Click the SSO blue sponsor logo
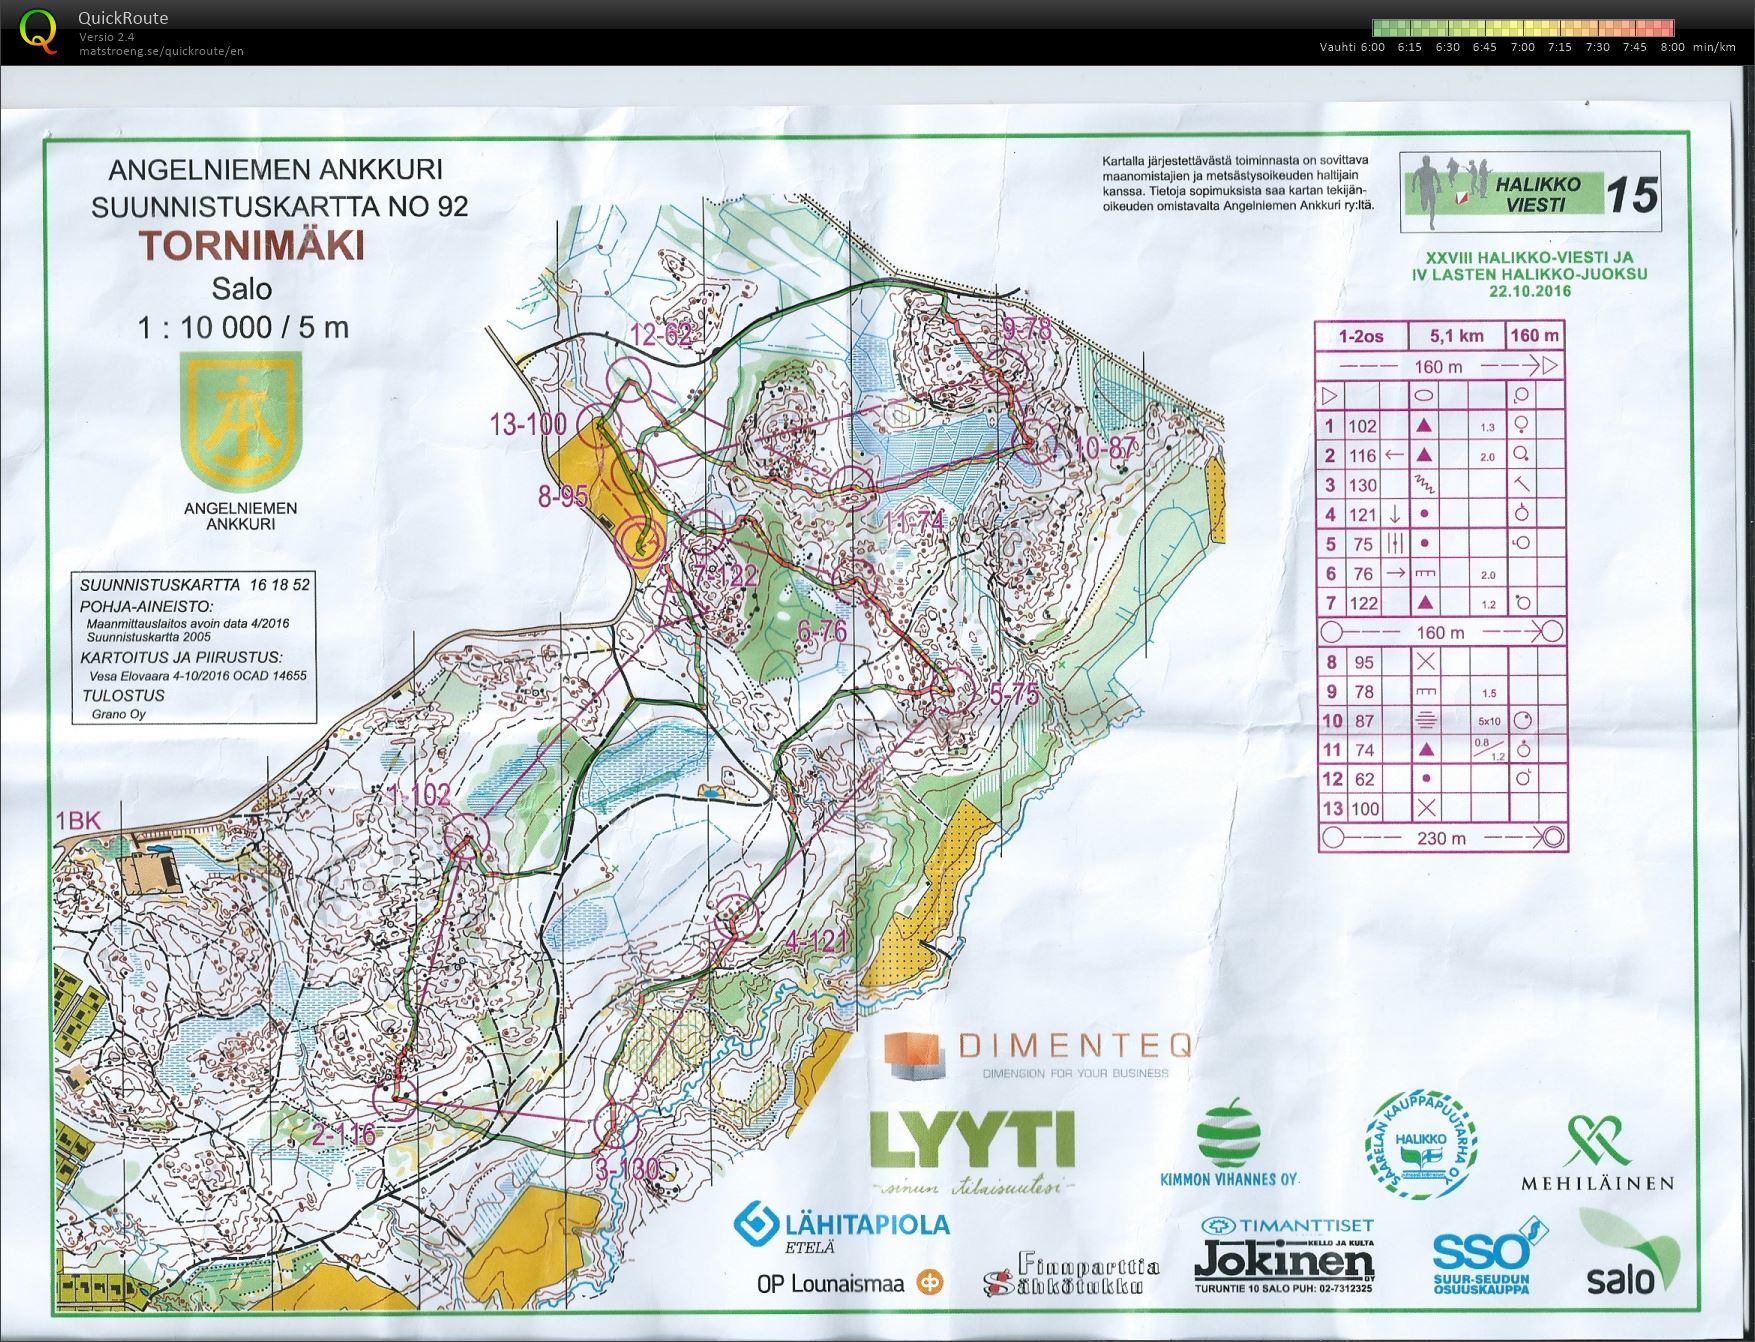Image resolution: width=1755 pixels, height=1342 pixels. point(1481,1254)
